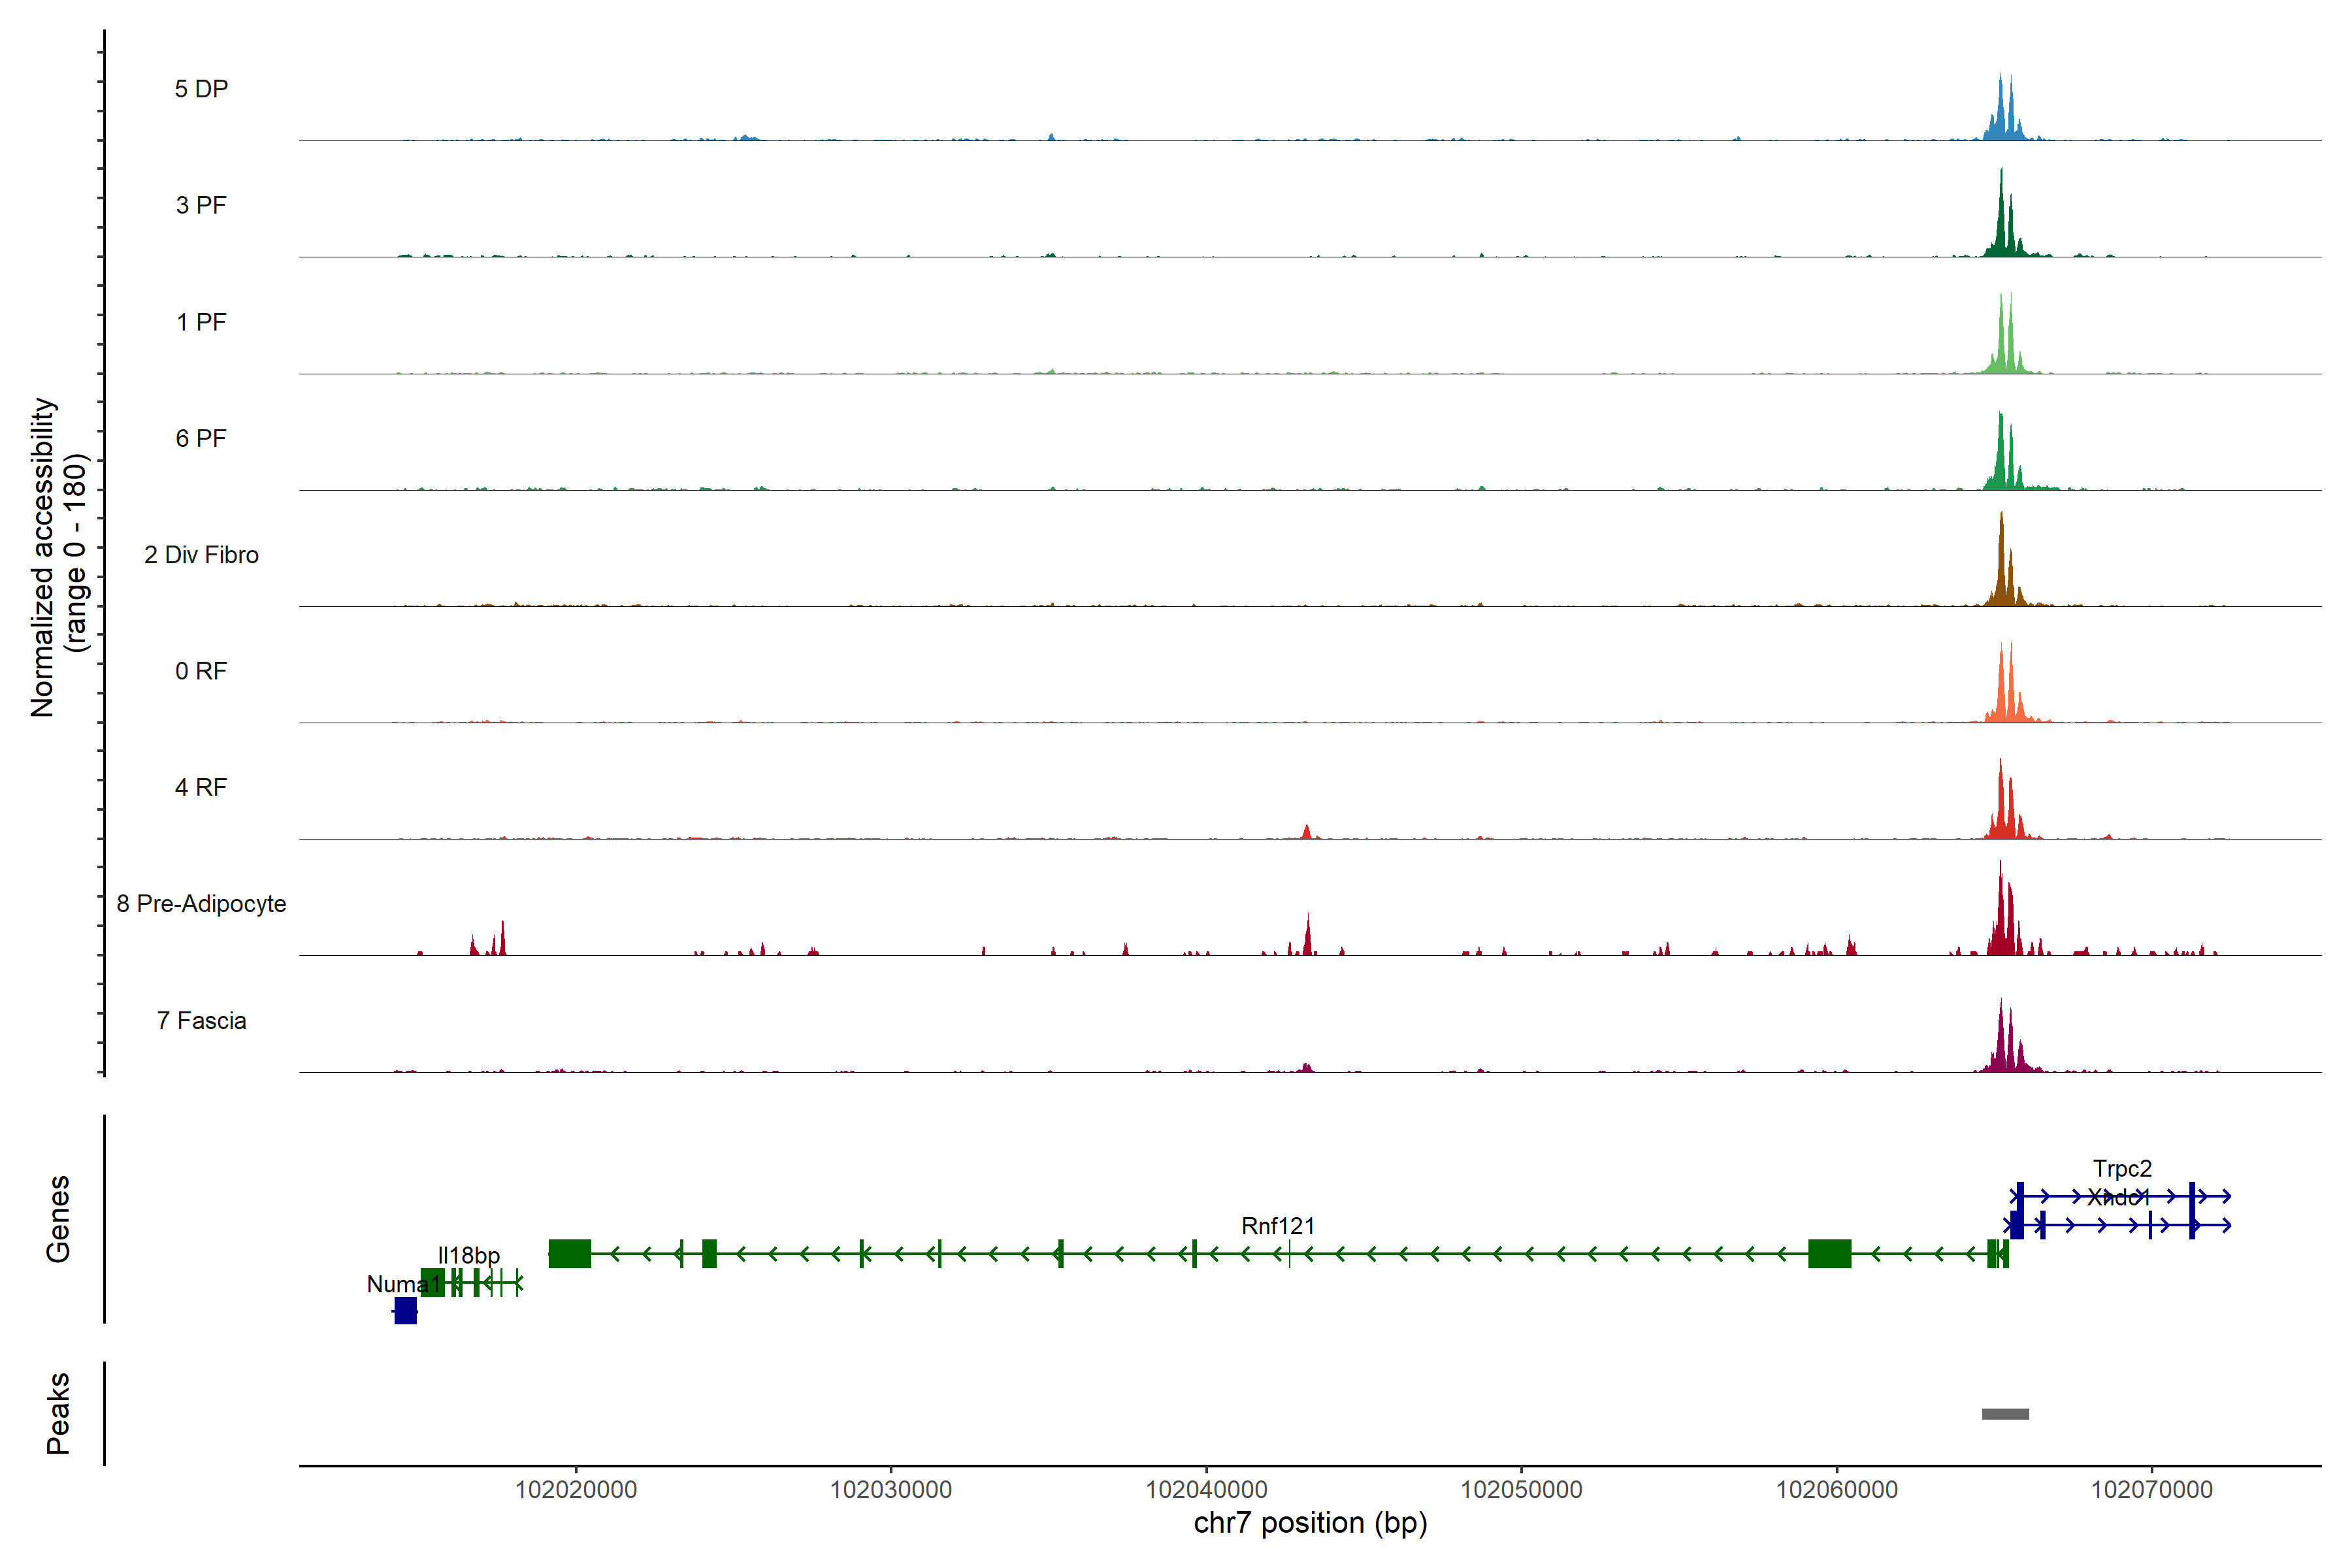Click the small mid-region peak in 4 RF track
The image size is (2352, 1568).
point(1306,832)
